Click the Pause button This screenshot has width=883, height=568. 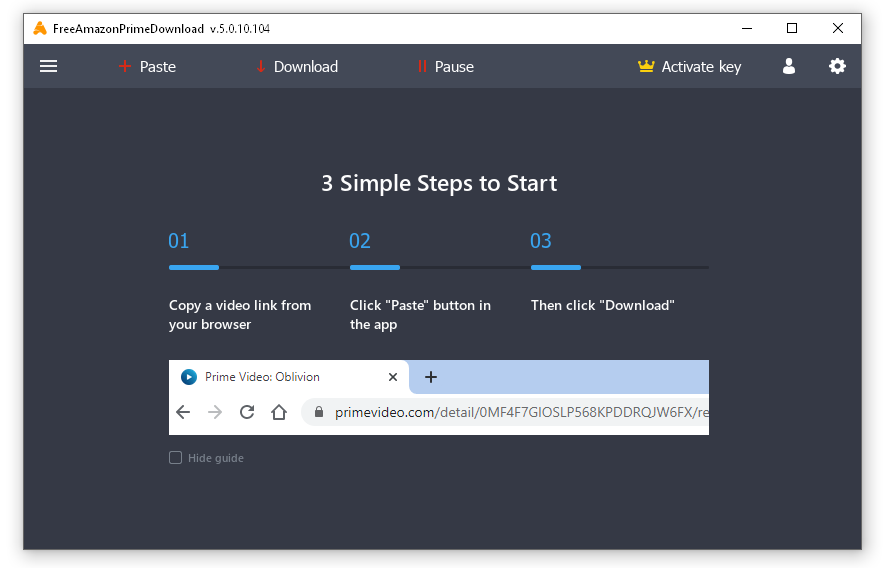pos(445,66)
